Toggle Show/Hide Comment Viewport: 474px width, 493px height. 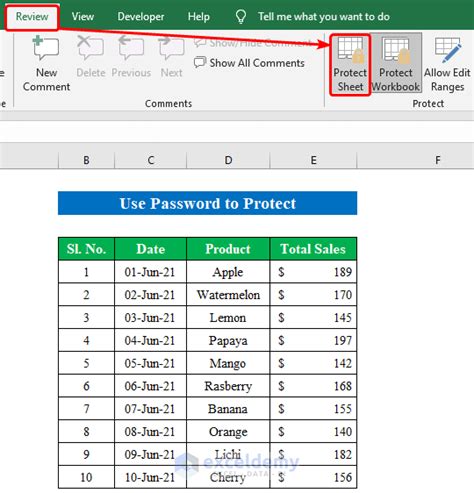pyautogui.click(x=253, y=43)
